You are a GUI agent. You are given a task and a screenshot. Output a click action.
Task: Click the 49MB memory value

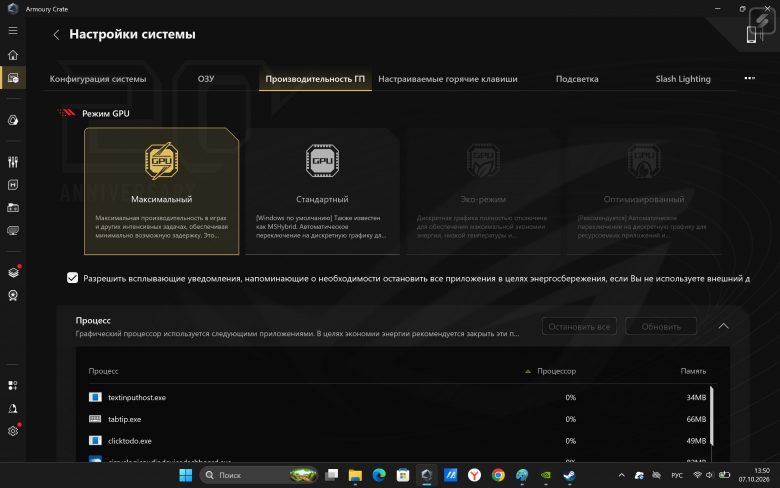click(696, 441)
